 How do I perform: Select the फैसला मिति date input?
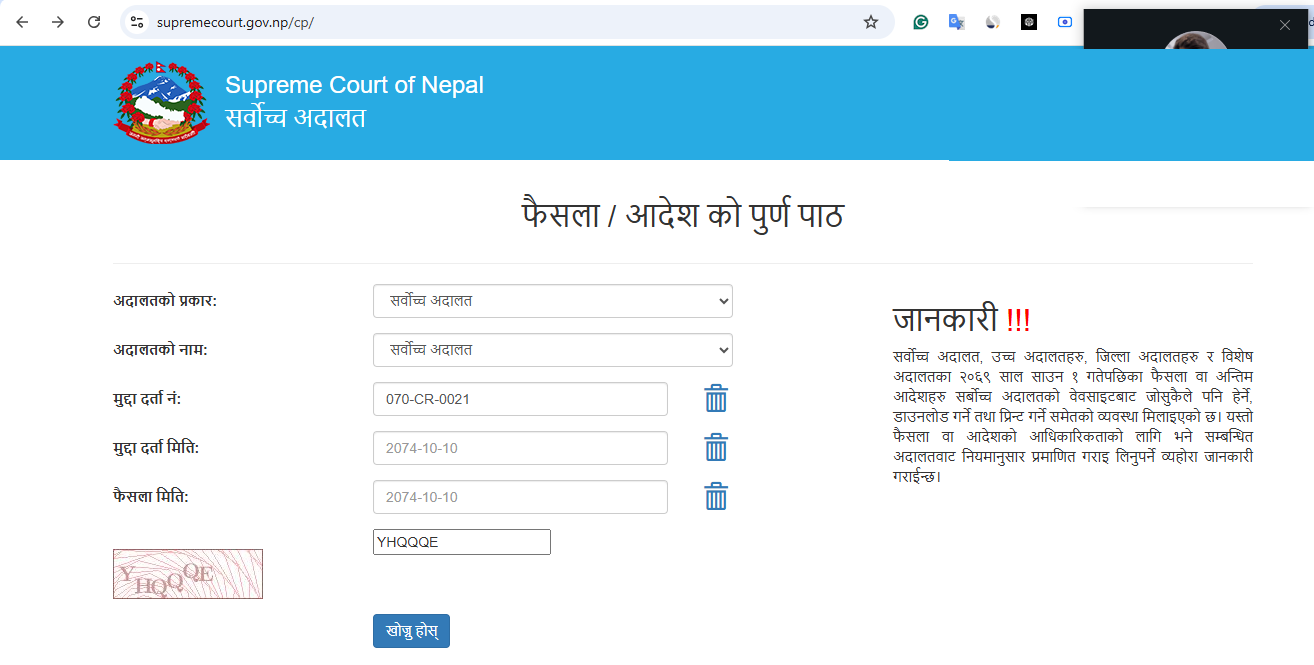pyautogui.click(x=520, y=497)
